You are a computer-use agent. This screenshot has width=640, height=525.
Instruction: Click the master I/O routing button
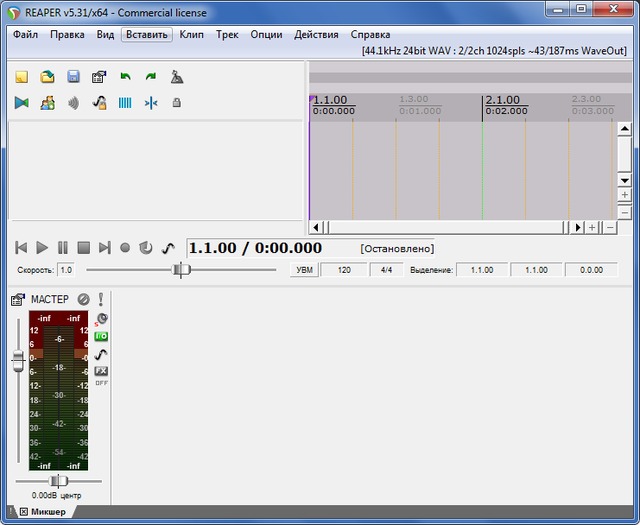[x=101, y=336]
